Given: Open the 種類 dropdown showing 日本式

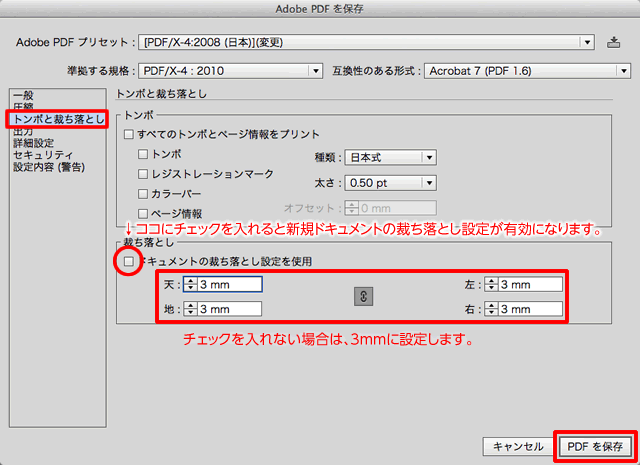Looking at the screenshot, I should (x=391, y=158).
